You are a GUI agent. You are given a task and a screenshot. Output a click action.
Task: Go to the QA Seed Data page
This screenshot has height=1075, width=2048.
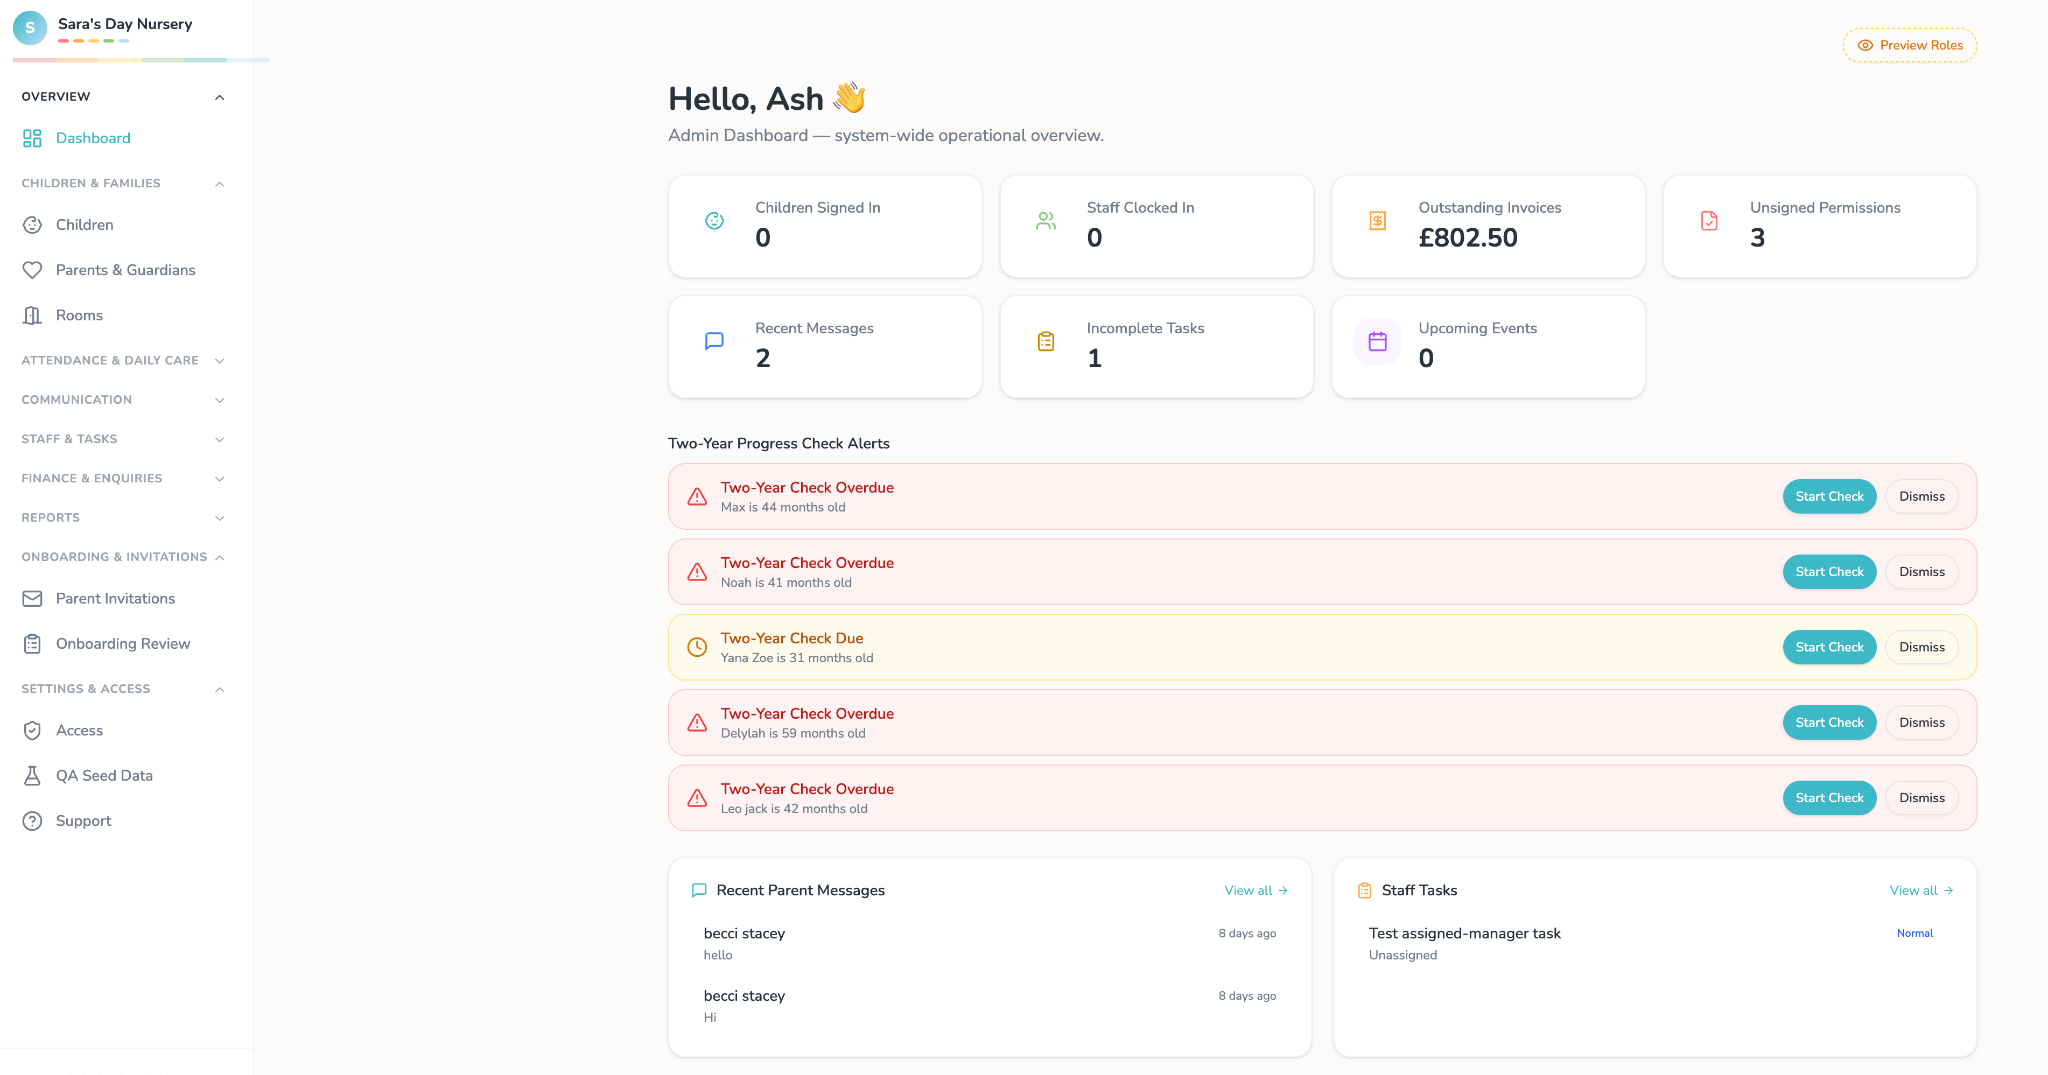tap(125, 776)
